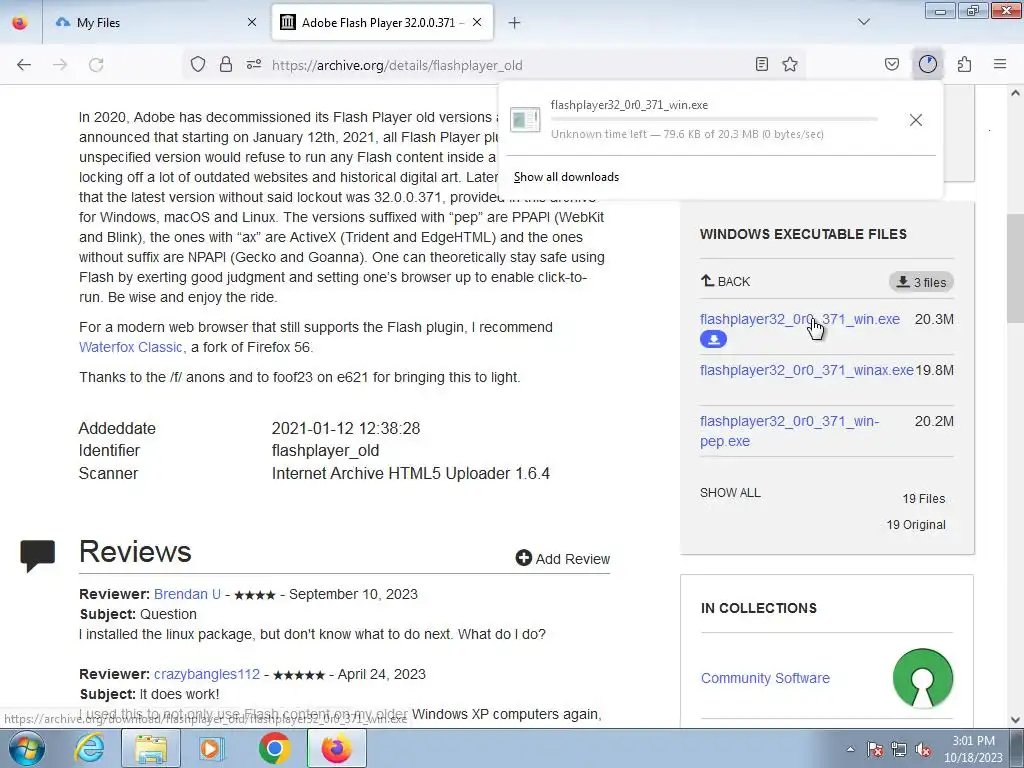Click the identifier value flashplayer_old
The image size is (1024, 768).
tap(325, 451)
